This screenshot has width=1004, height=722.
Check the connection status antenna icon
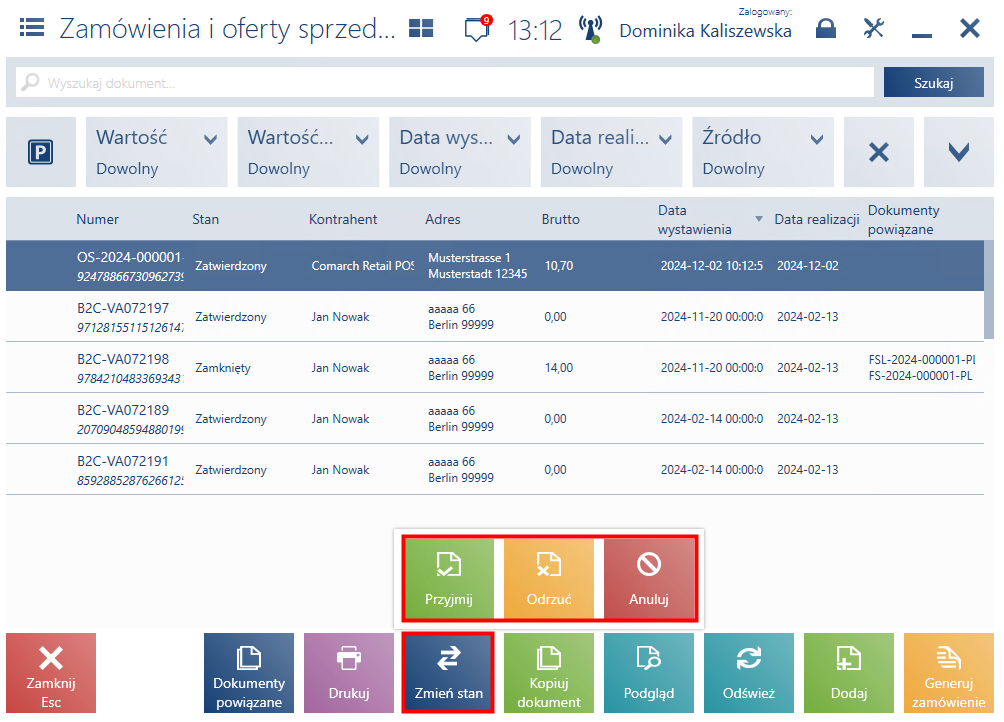click(x=590, y=29)
